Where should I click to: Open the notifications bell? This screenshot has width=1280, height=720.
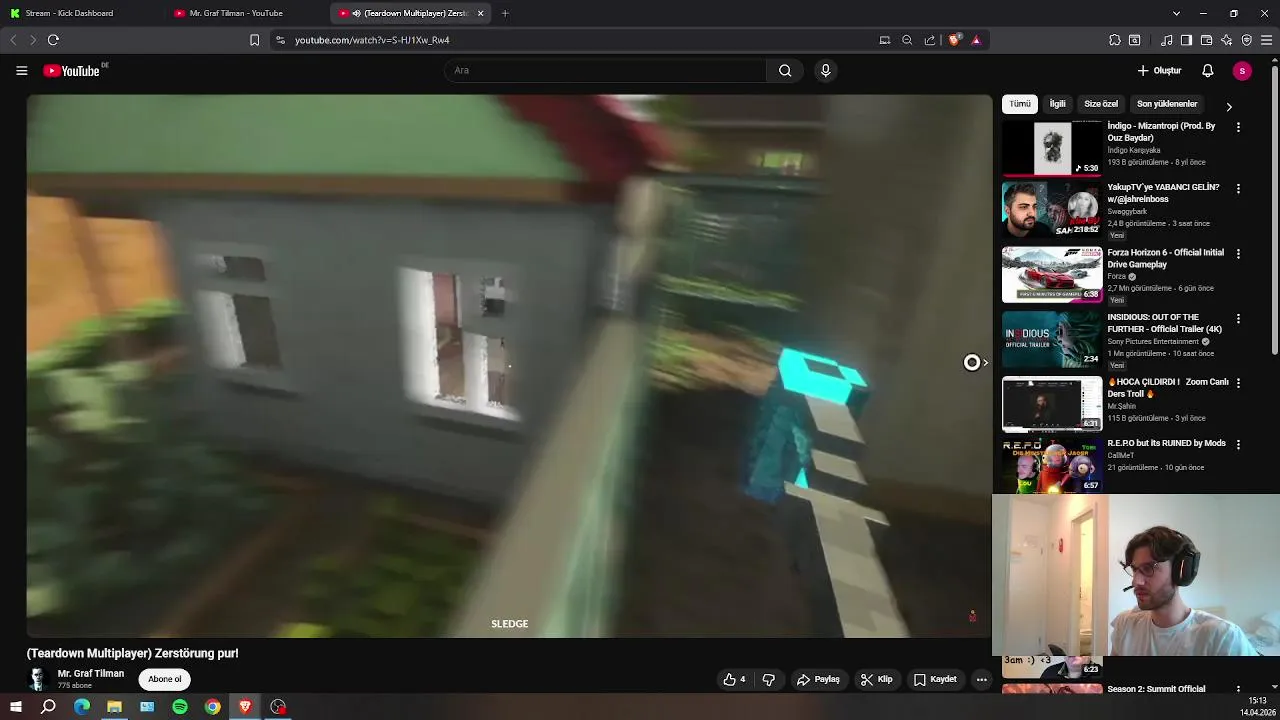1207,70
